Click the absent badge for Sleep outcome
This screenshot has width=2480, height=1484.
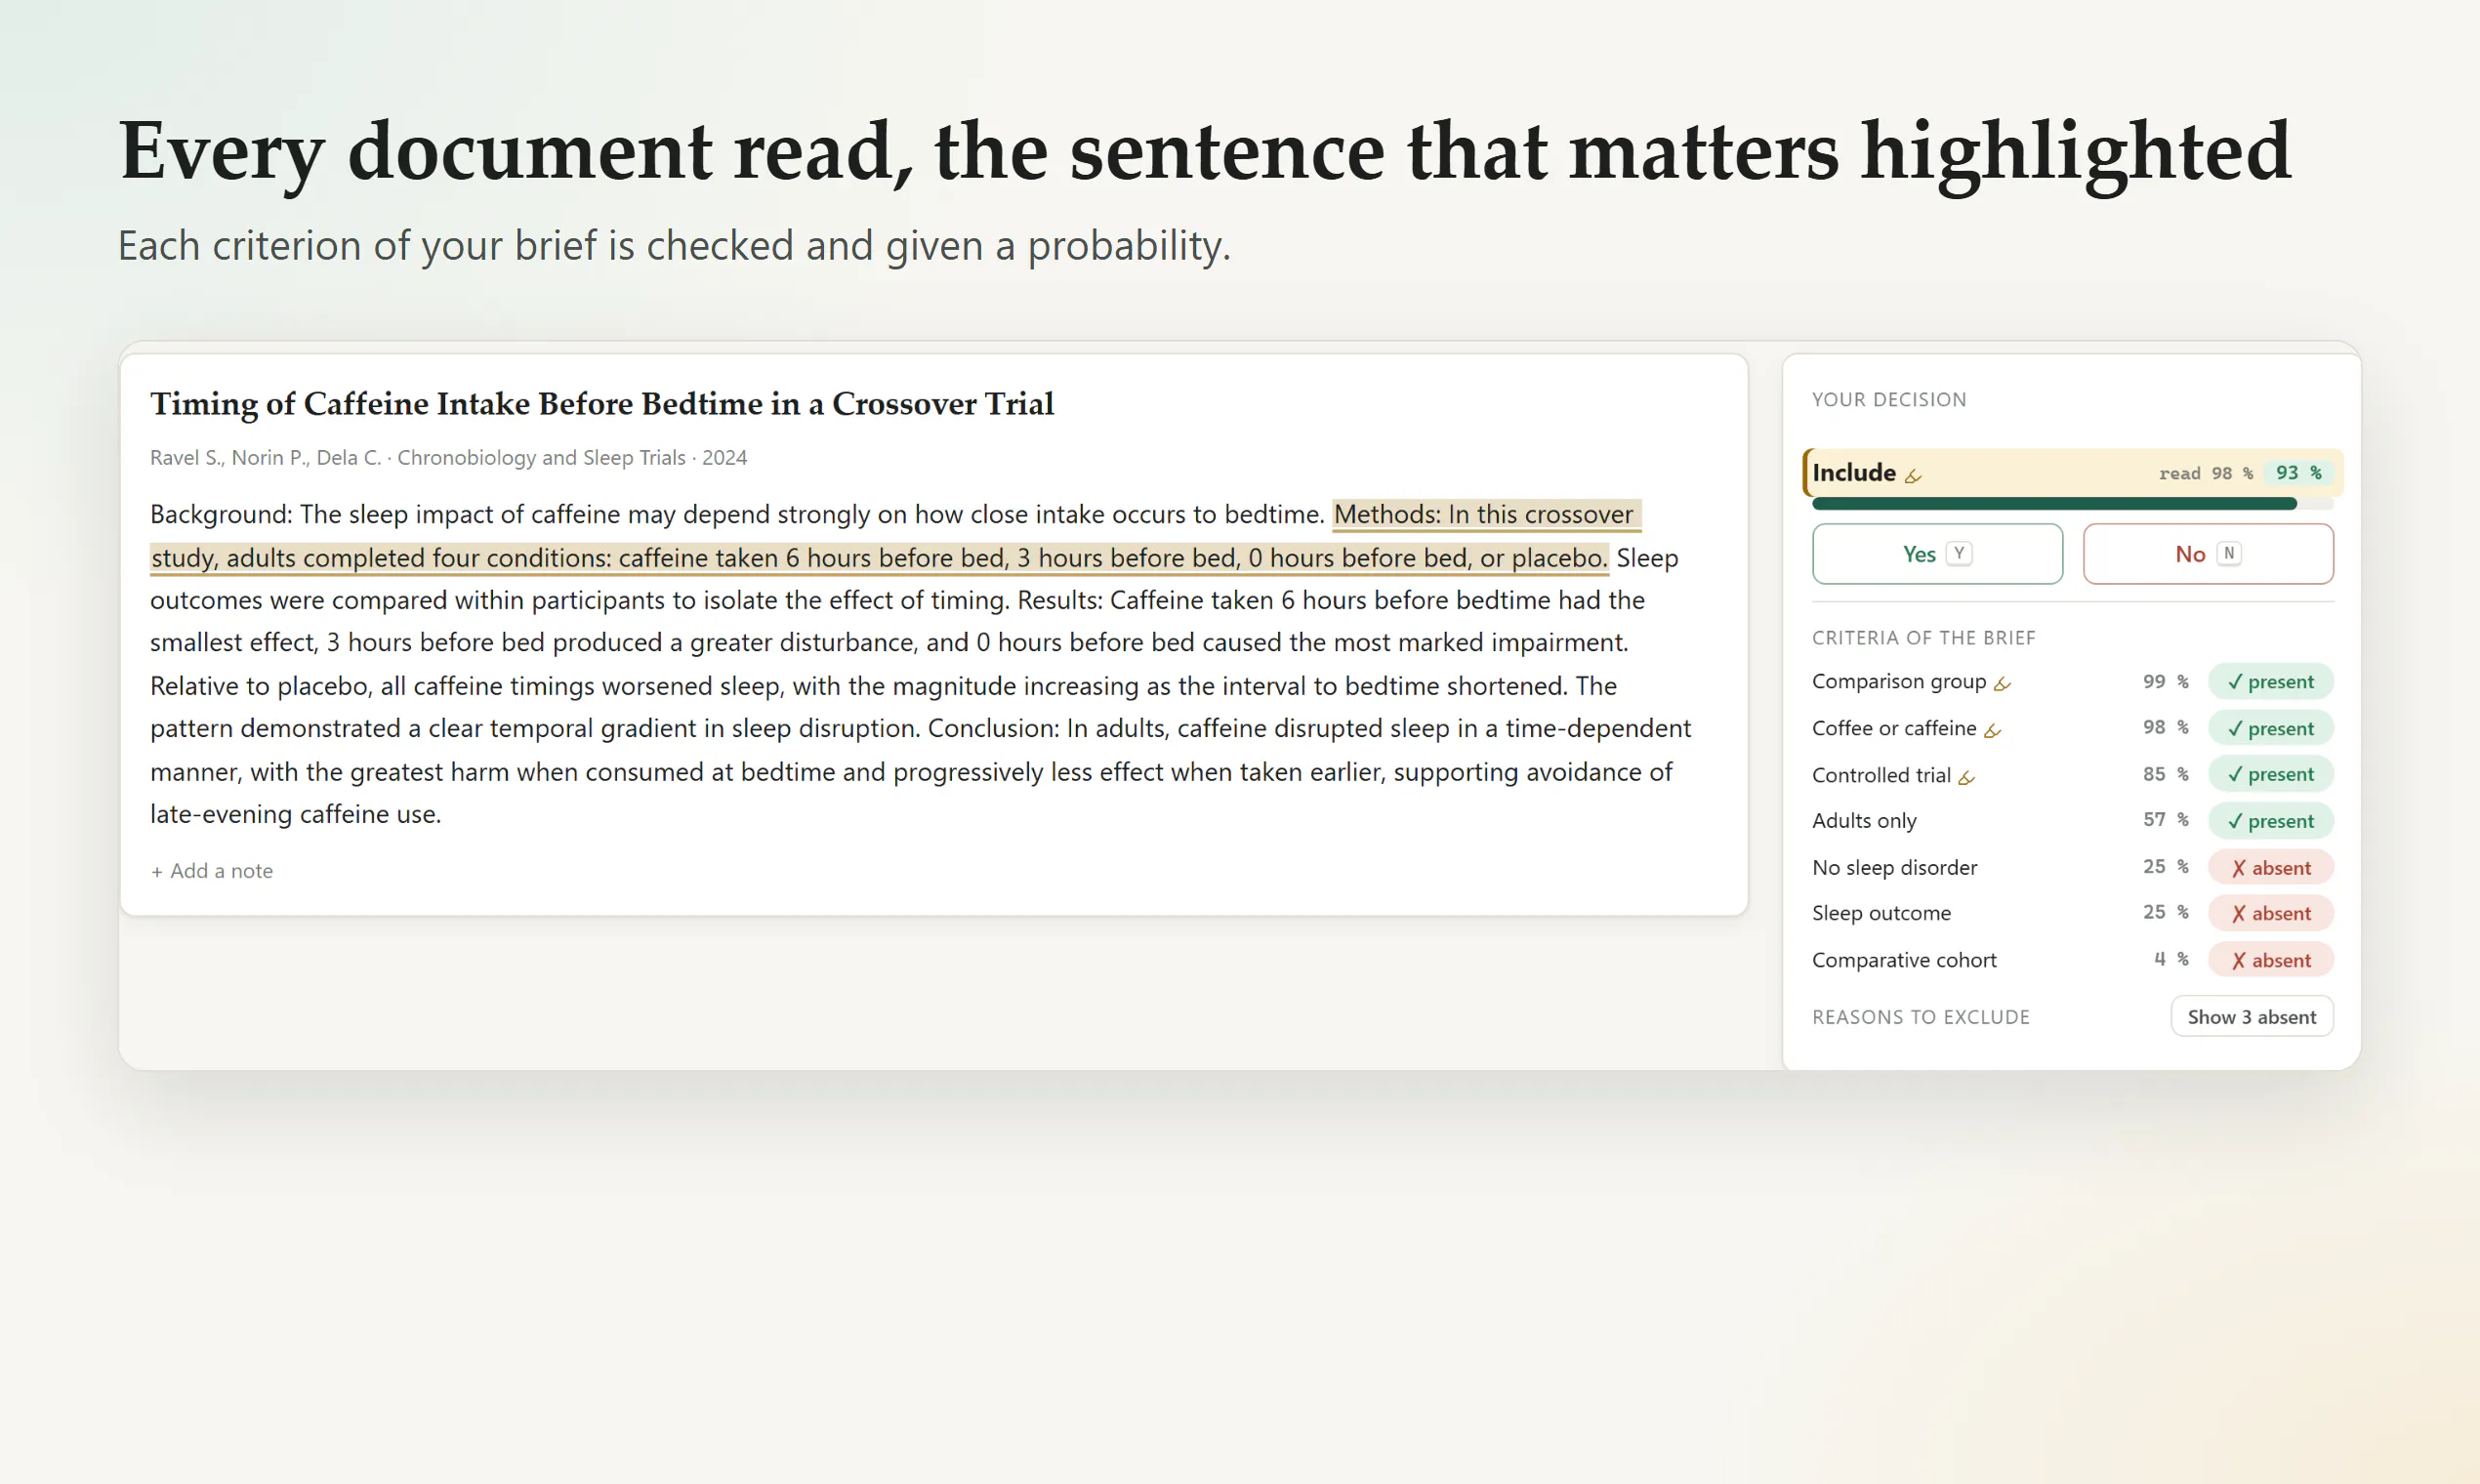coord(2270,913)
